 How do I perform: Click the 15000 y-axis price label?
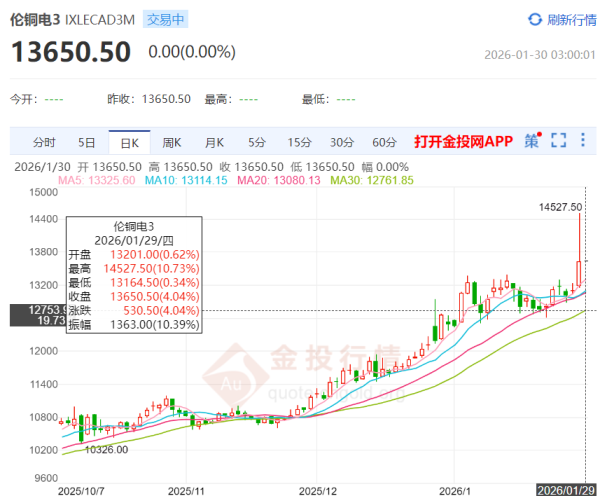44,192
